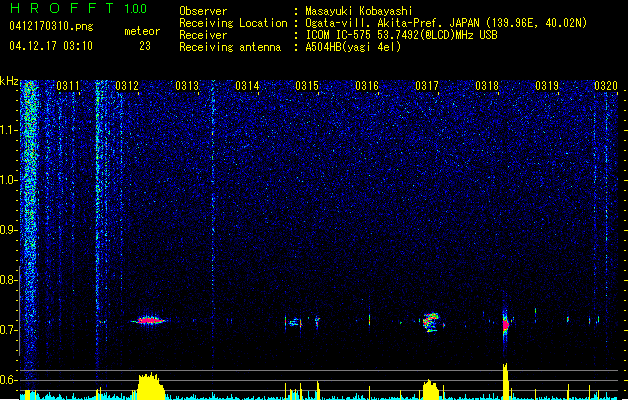
Task: Click the 0315 time marker
Action: (x=307, y=85)
